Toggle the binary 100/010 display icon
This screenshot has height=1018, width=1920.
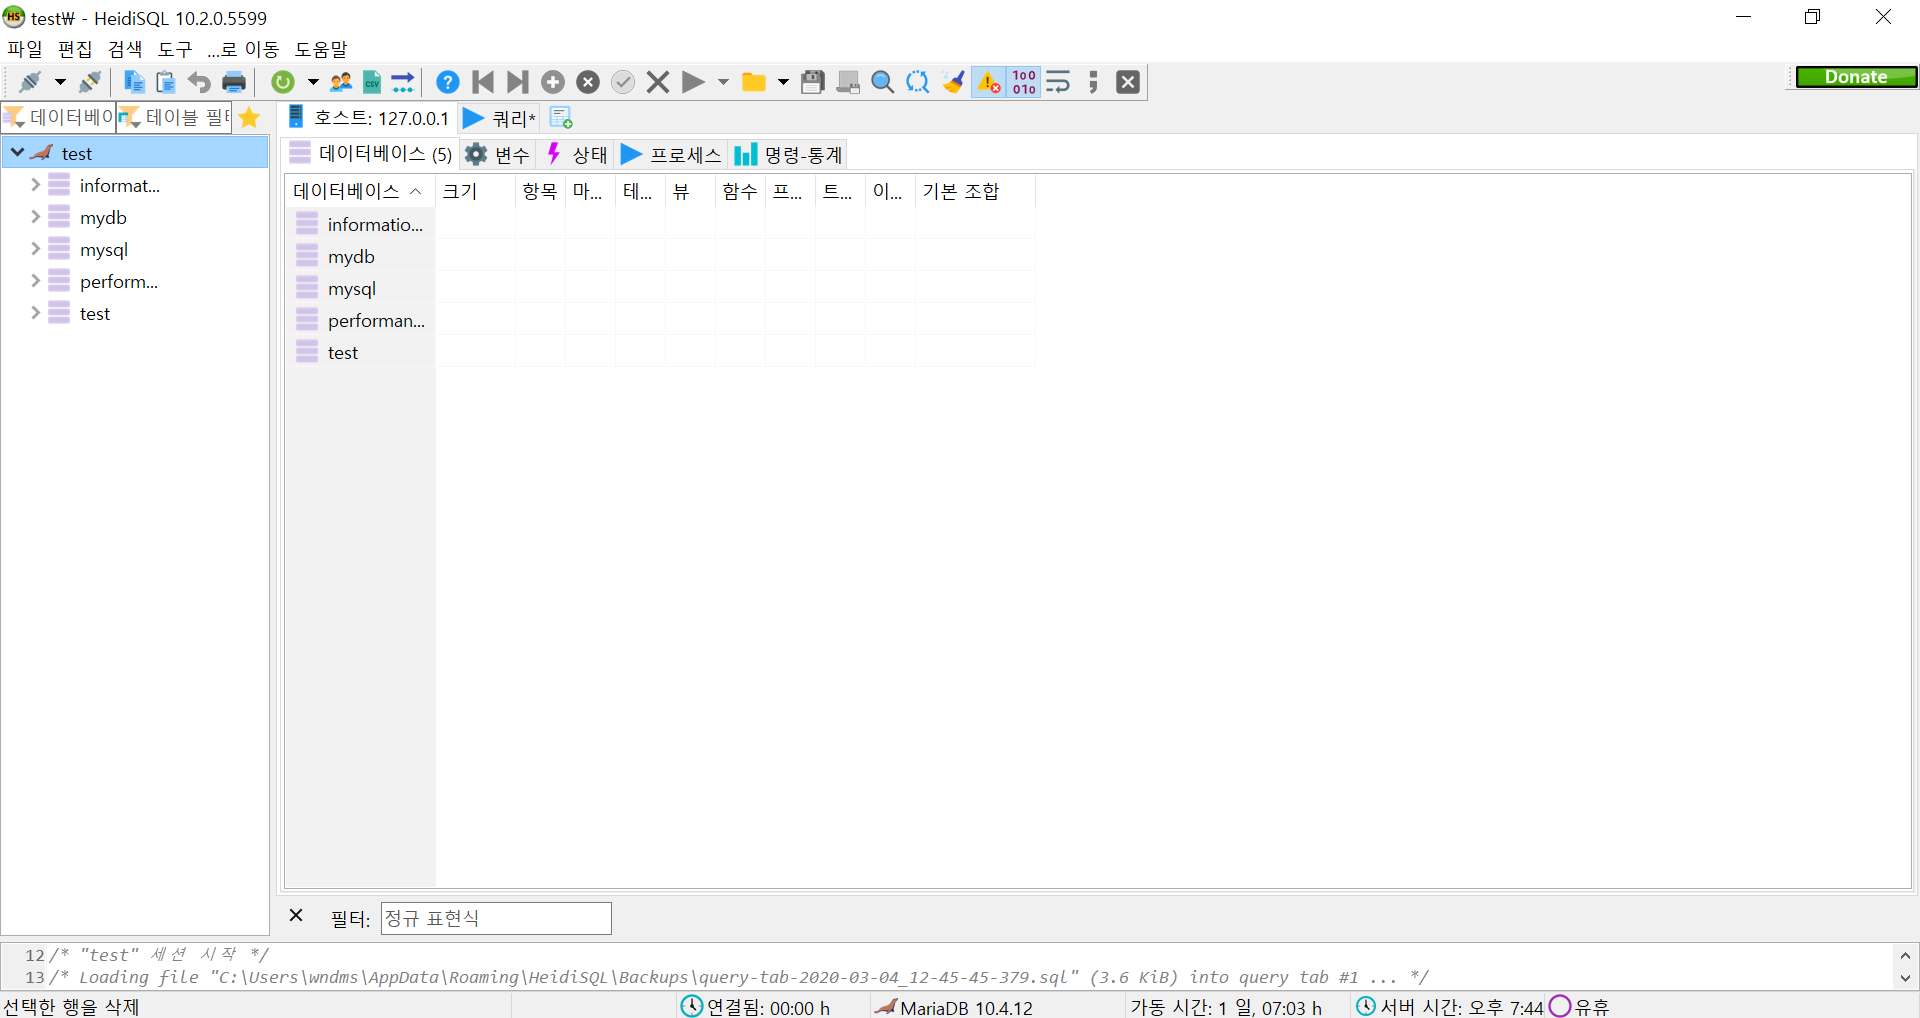[x=1024, y=82]
